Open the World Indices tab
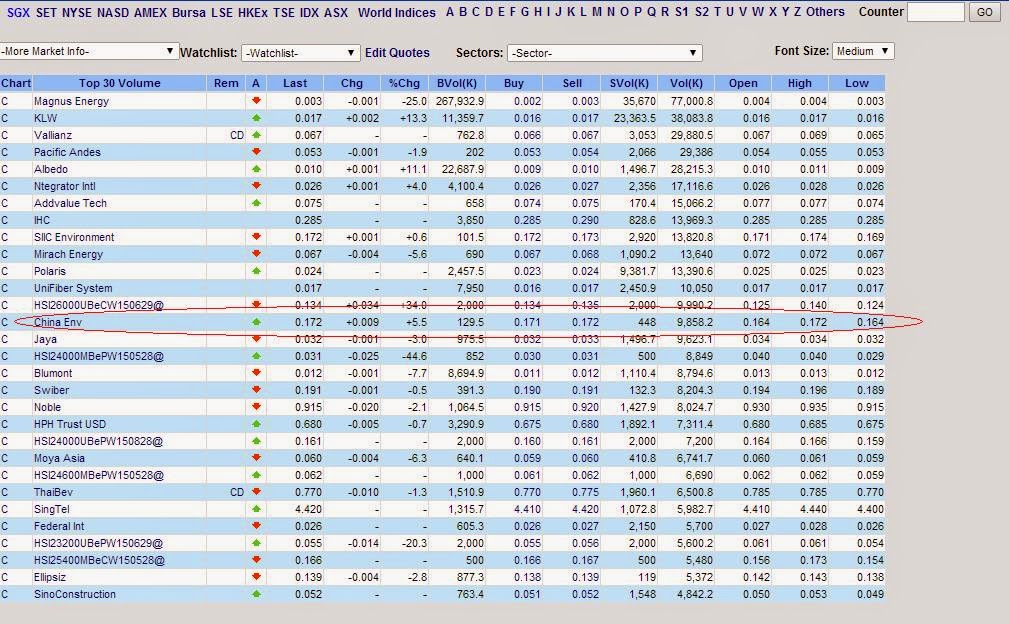The height and width of the screenshot is (624, 1009). pos(396,12)
